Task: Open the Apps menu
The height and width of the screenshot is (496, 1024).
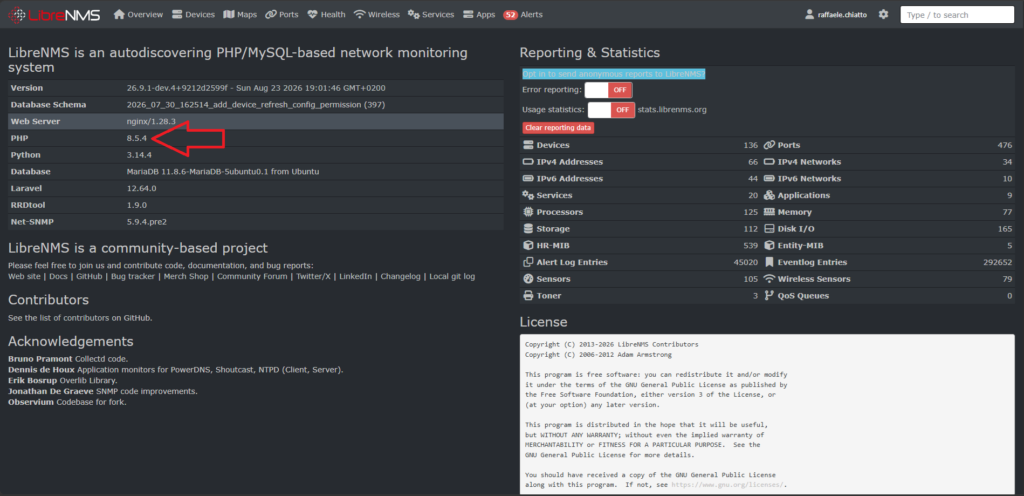Action: click(479, 14)
